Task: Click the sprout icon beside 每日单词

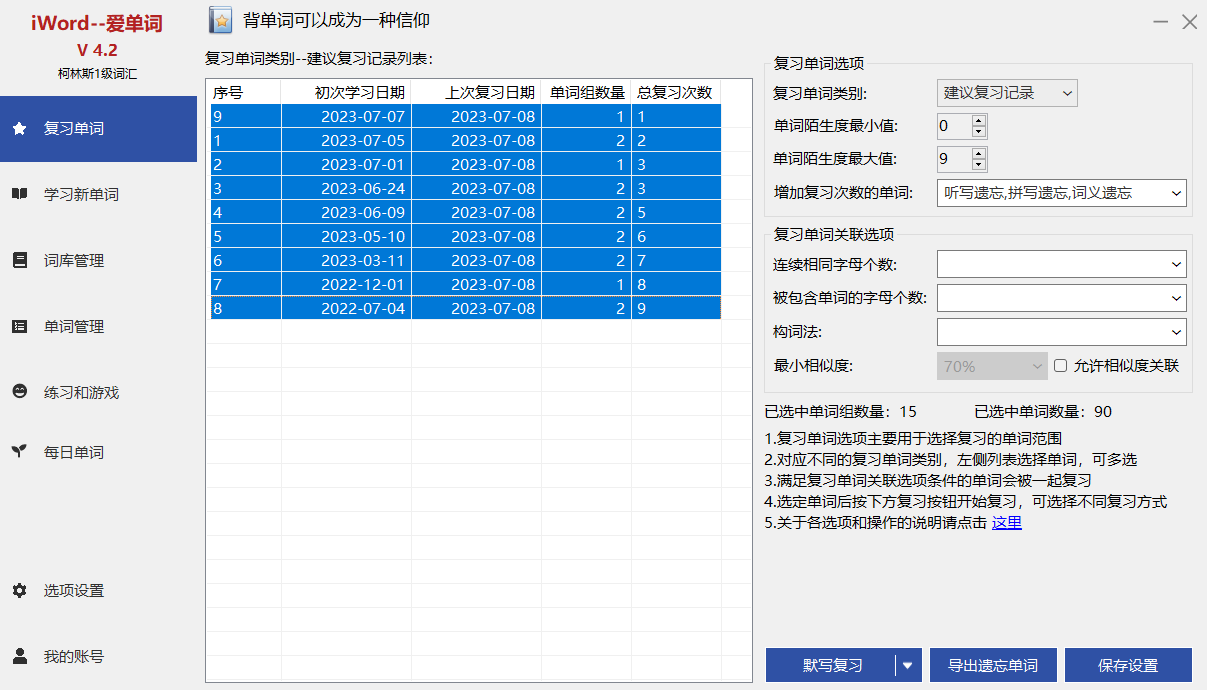Action: (19, 452)
